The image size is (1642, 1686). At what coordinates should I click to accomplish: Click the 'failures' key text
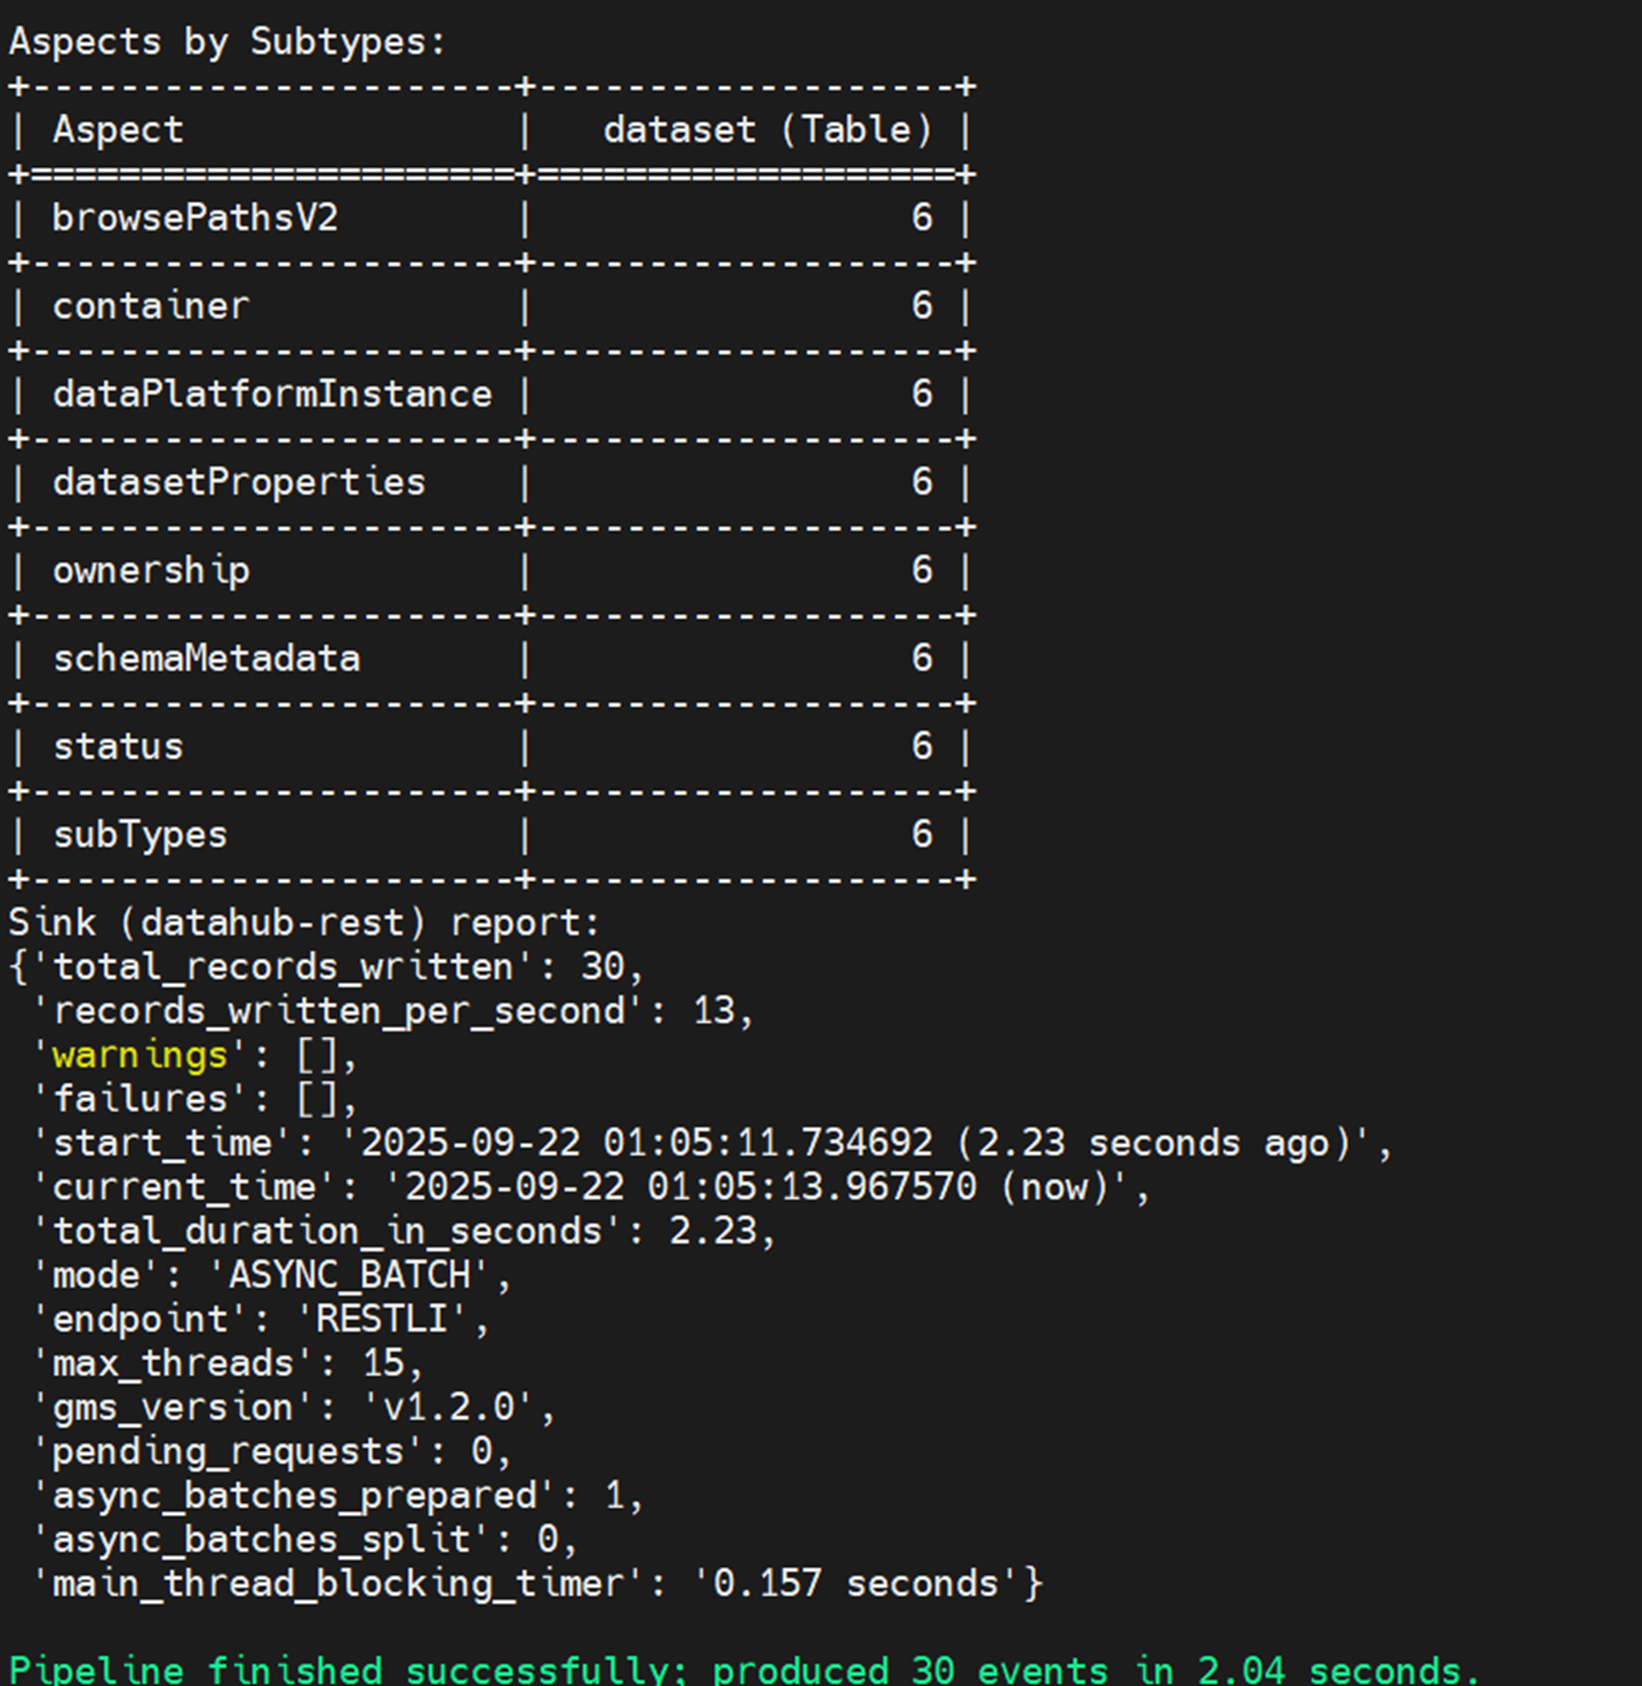pos(140,1099)
